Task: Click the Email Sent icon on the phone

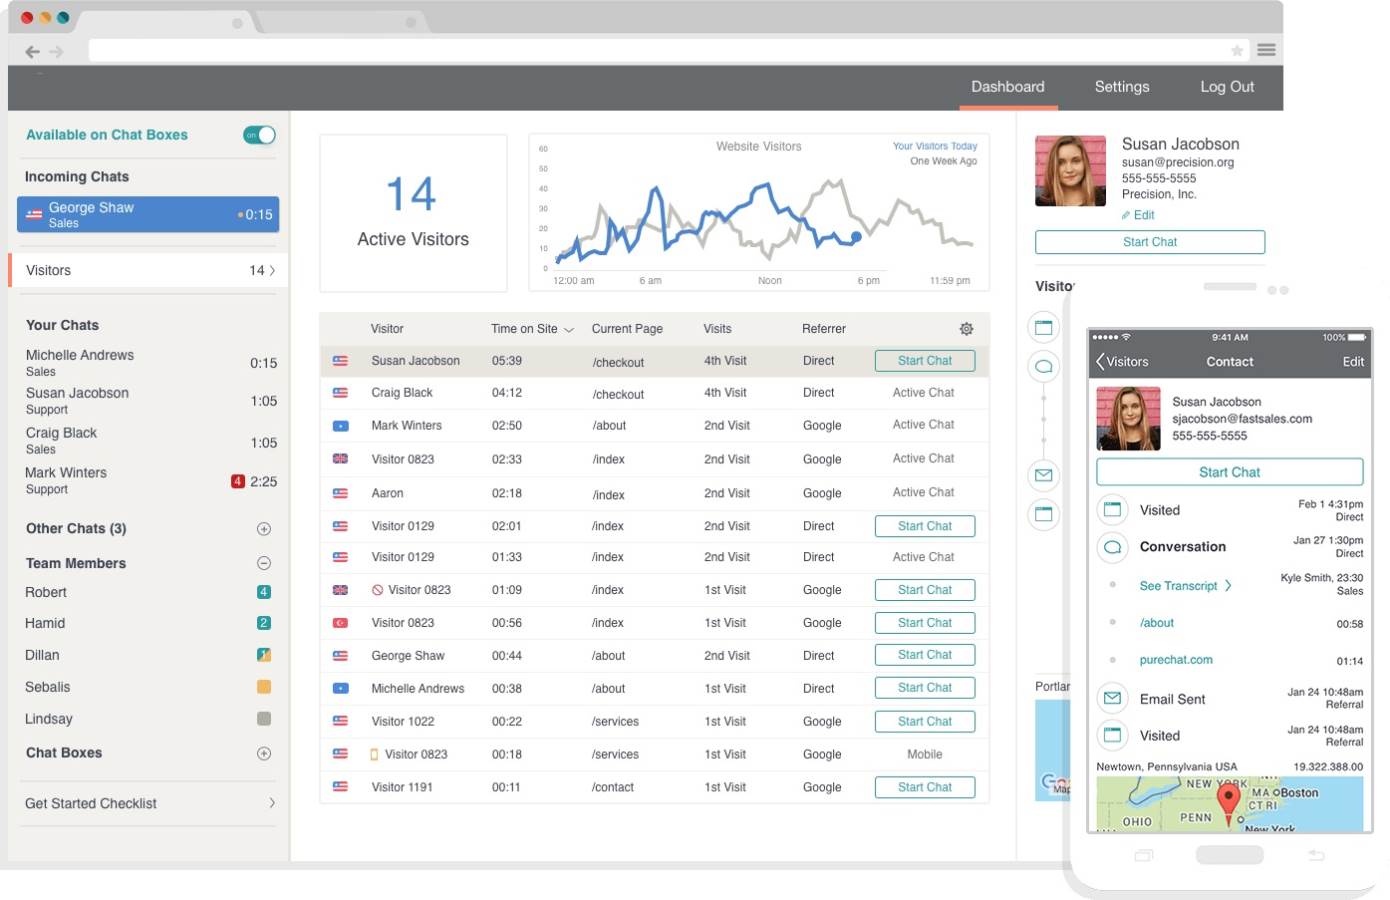Action: [x=1112, y=698]
